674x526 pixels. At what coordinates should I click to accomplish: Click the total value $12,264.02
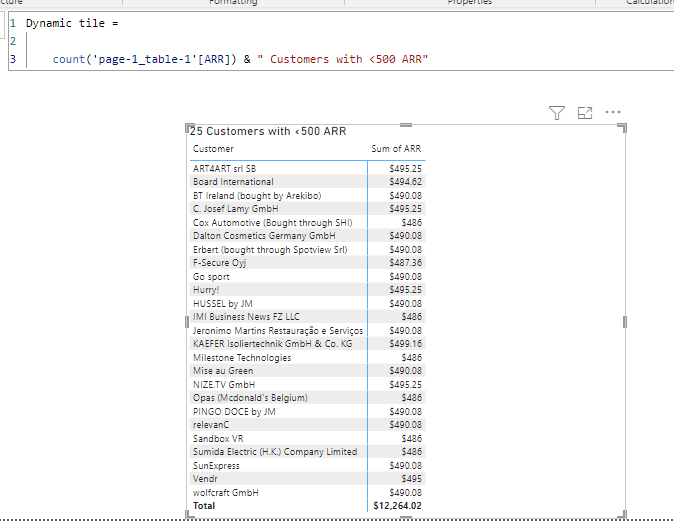[x=397, y=506]
